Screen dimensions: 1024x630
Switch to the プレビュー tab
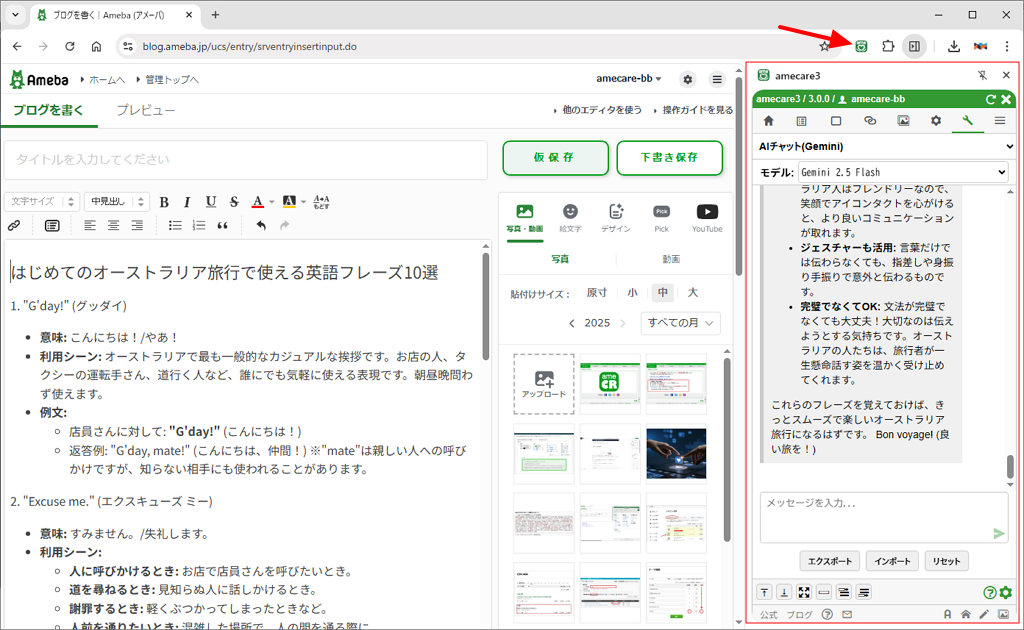click(145, 110)
